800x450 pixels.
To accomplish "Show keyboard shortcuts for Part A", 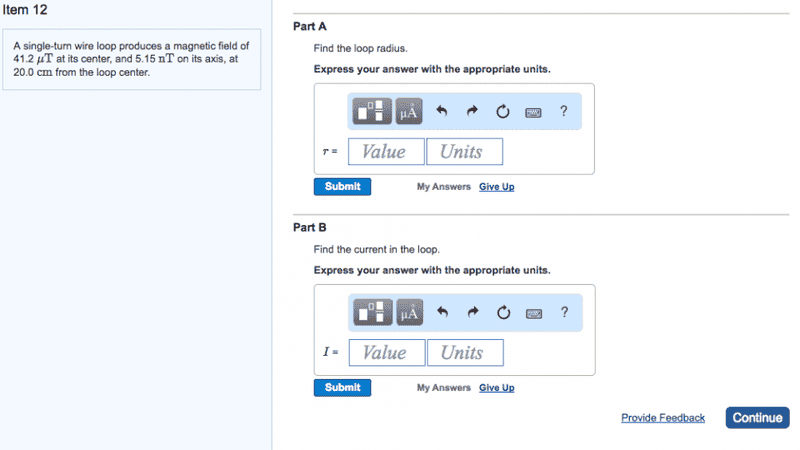I will [x=534, y=112].
